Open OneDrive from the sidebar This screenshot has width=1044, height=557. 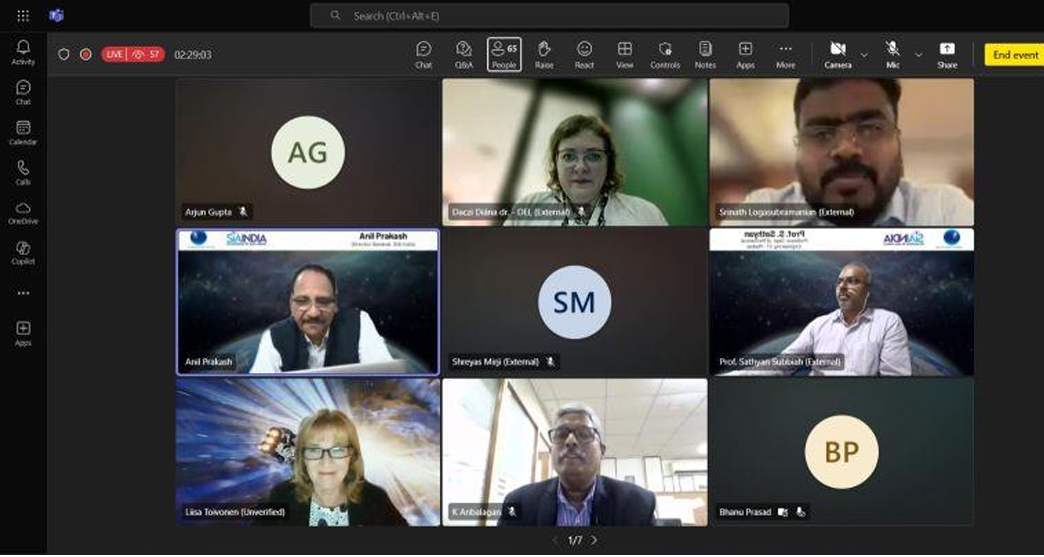(23, 212)
